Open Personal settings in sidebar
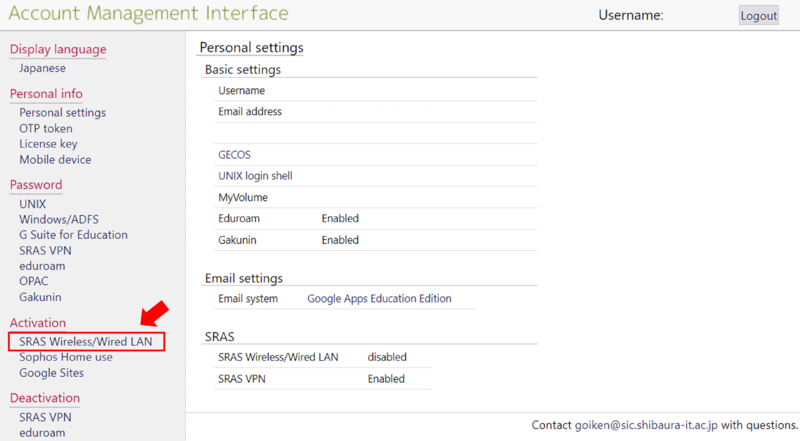Image resolution: width=800 pixels, height=441 pixels. point(63,112)
